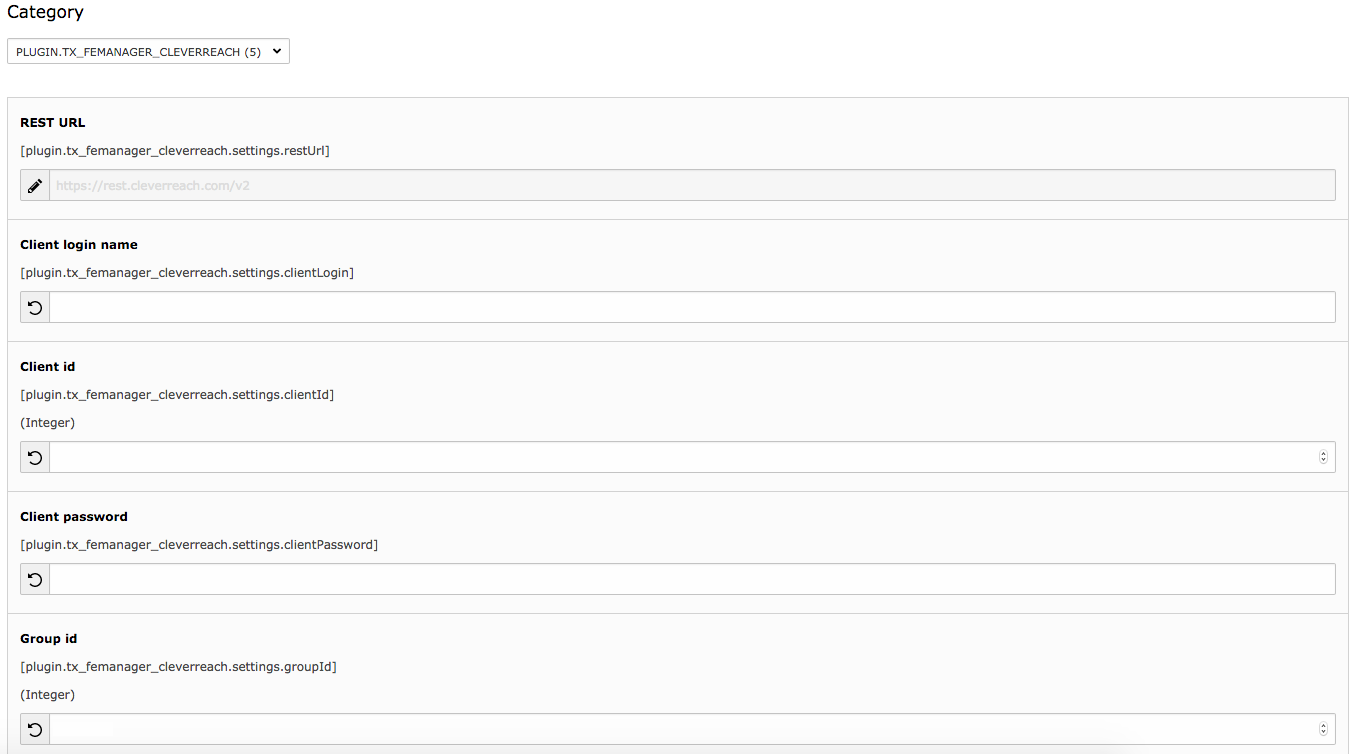The image size is (1359, 754).
Task: Click the Group id number stepper
Action: tap(1323, 729)
